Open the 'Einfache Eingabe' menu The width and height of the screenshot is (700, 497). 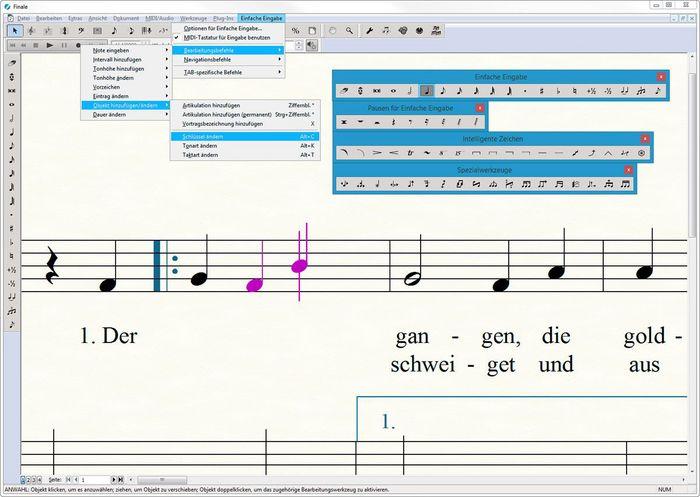coord(261,18)
